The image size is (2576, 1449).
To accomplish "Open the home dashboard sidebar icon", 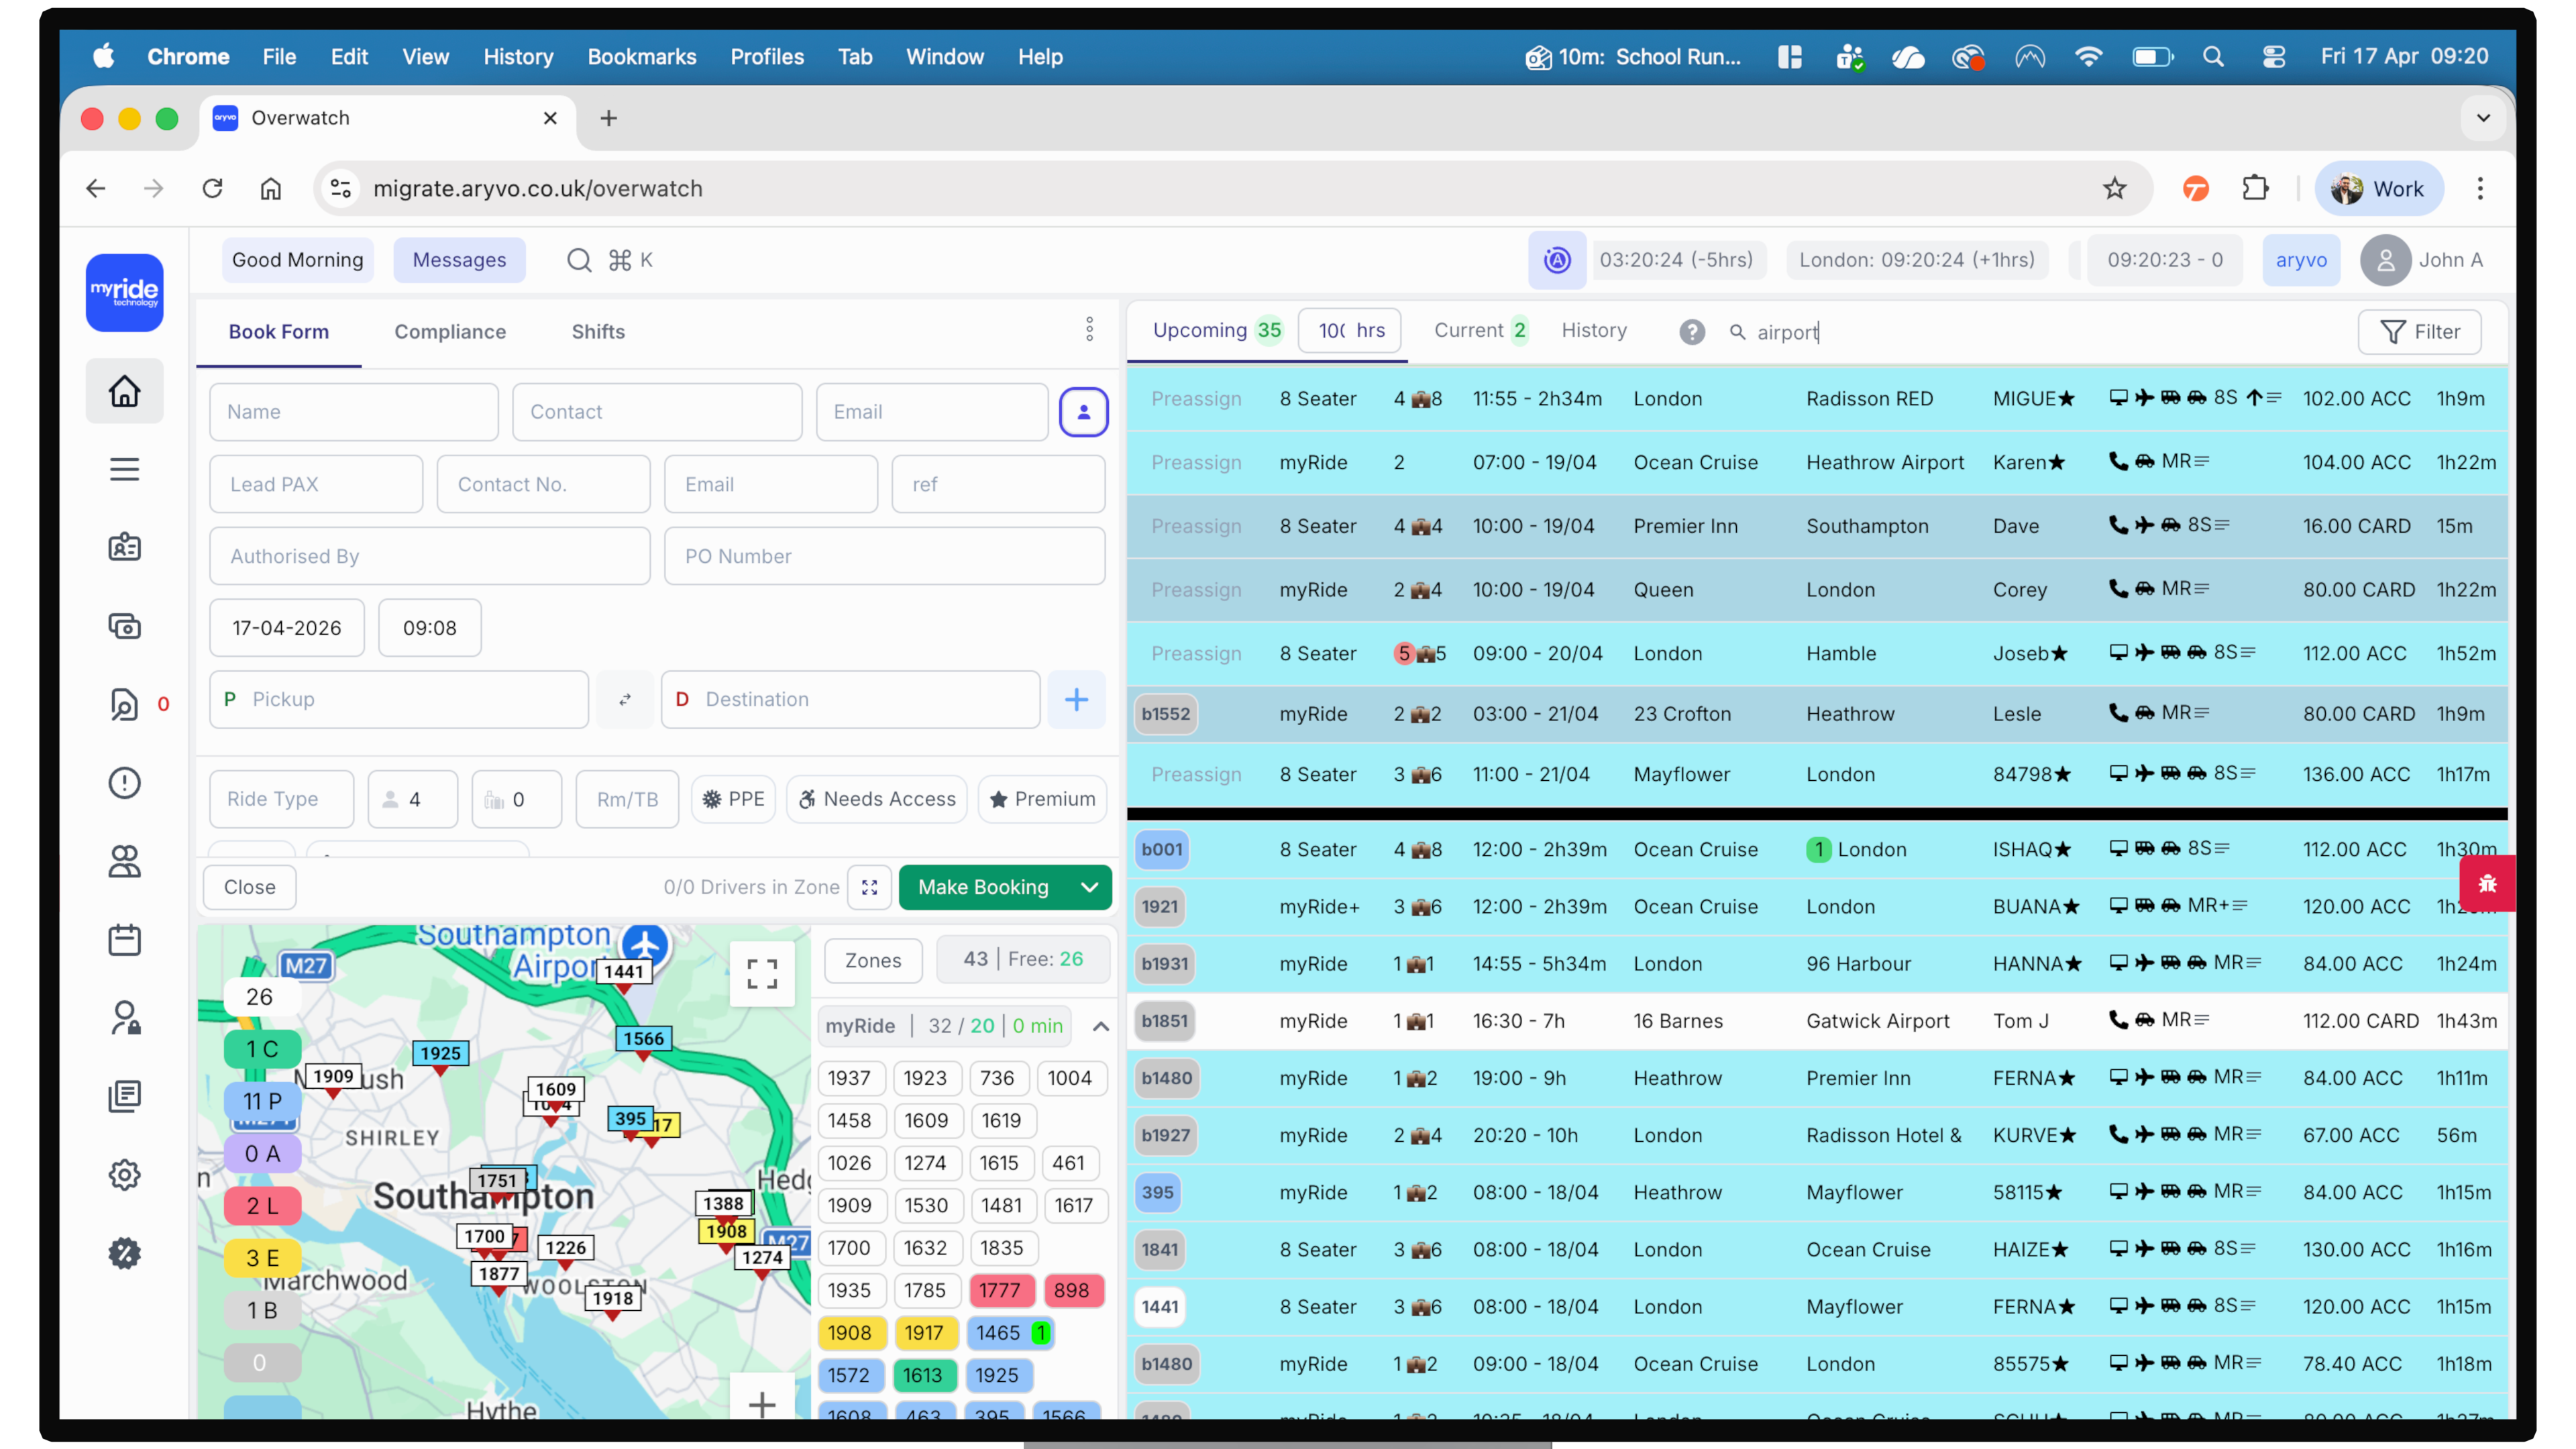I will click(124, 391).
